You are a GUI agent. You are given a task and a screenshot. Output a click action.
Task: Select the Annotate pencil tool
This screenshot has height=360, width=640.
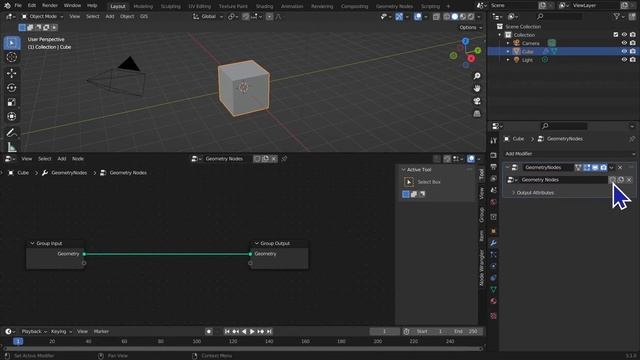[12, 133]
